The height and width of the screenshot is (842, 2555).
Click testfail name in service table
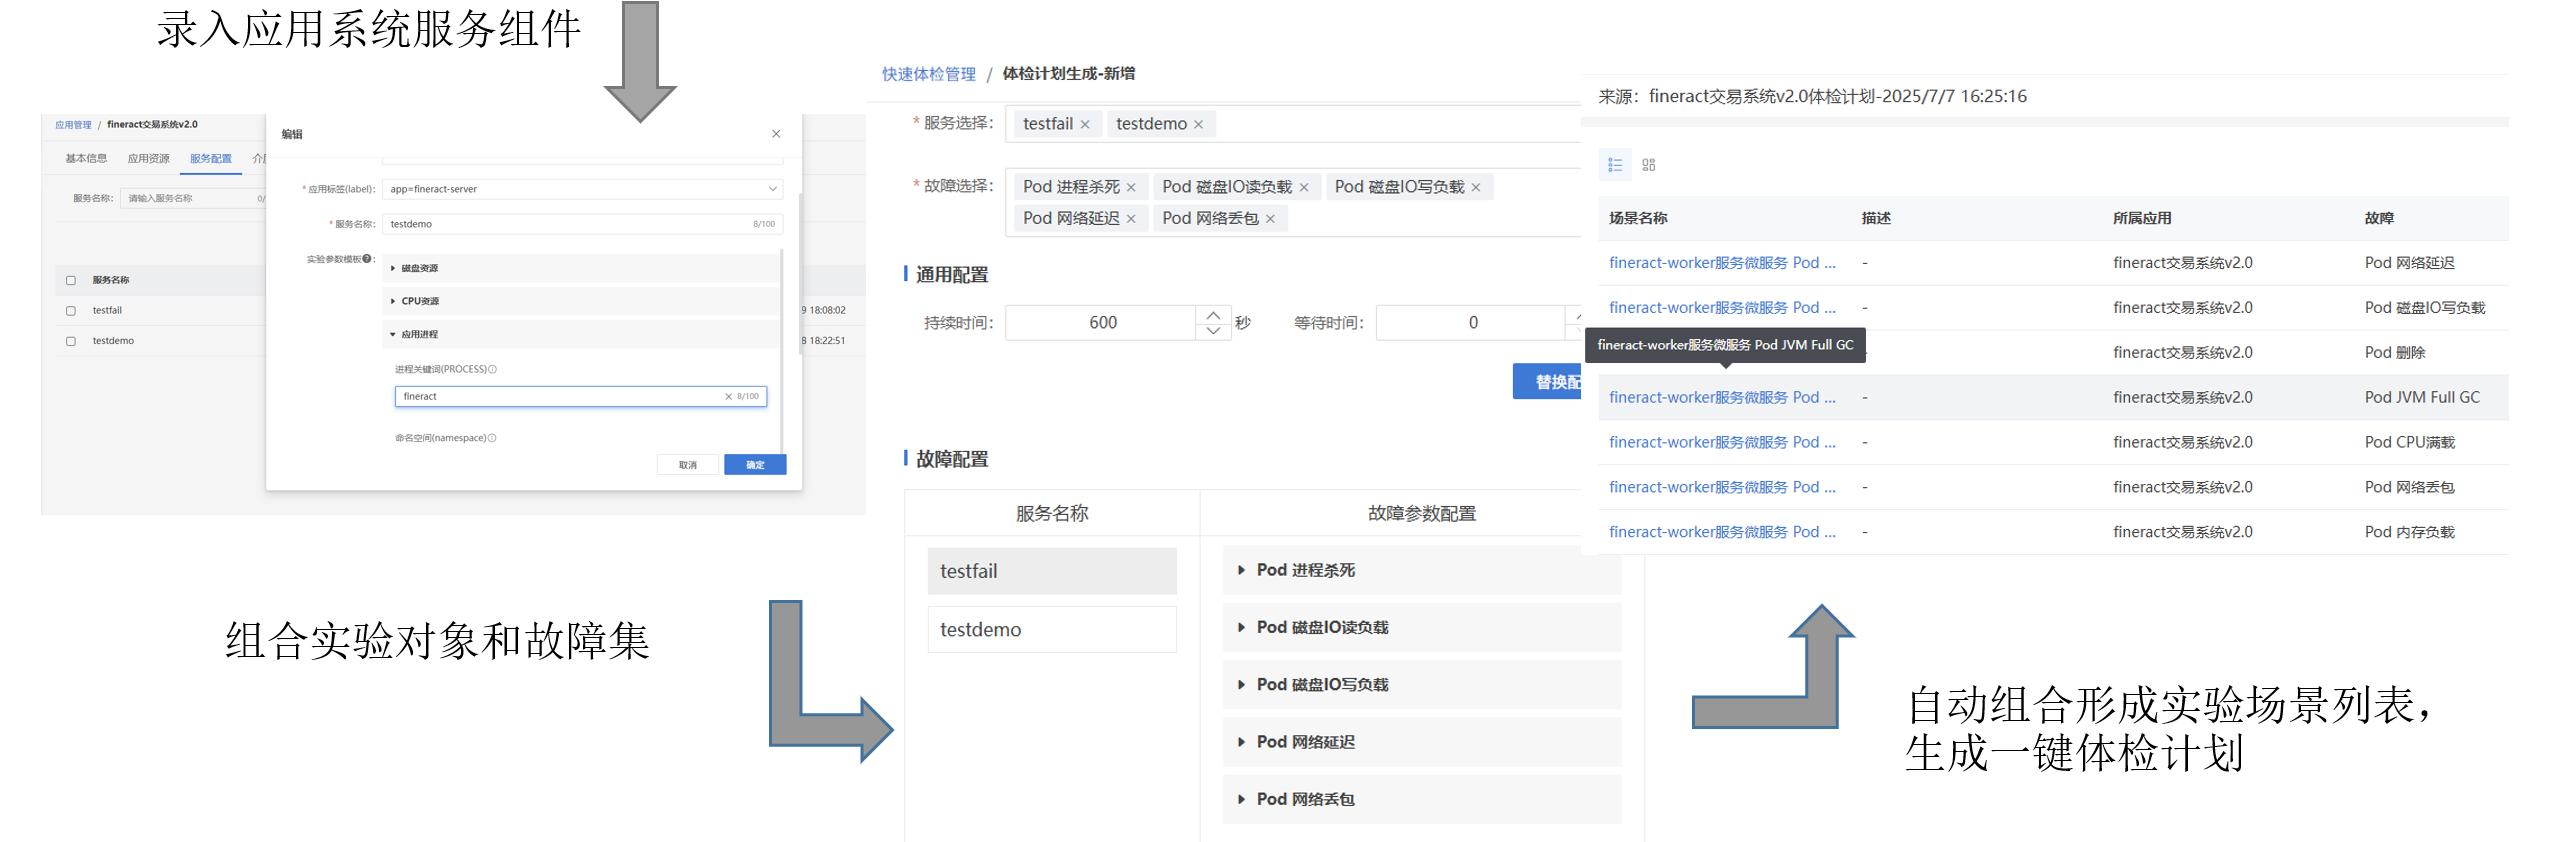pos(107,311)
